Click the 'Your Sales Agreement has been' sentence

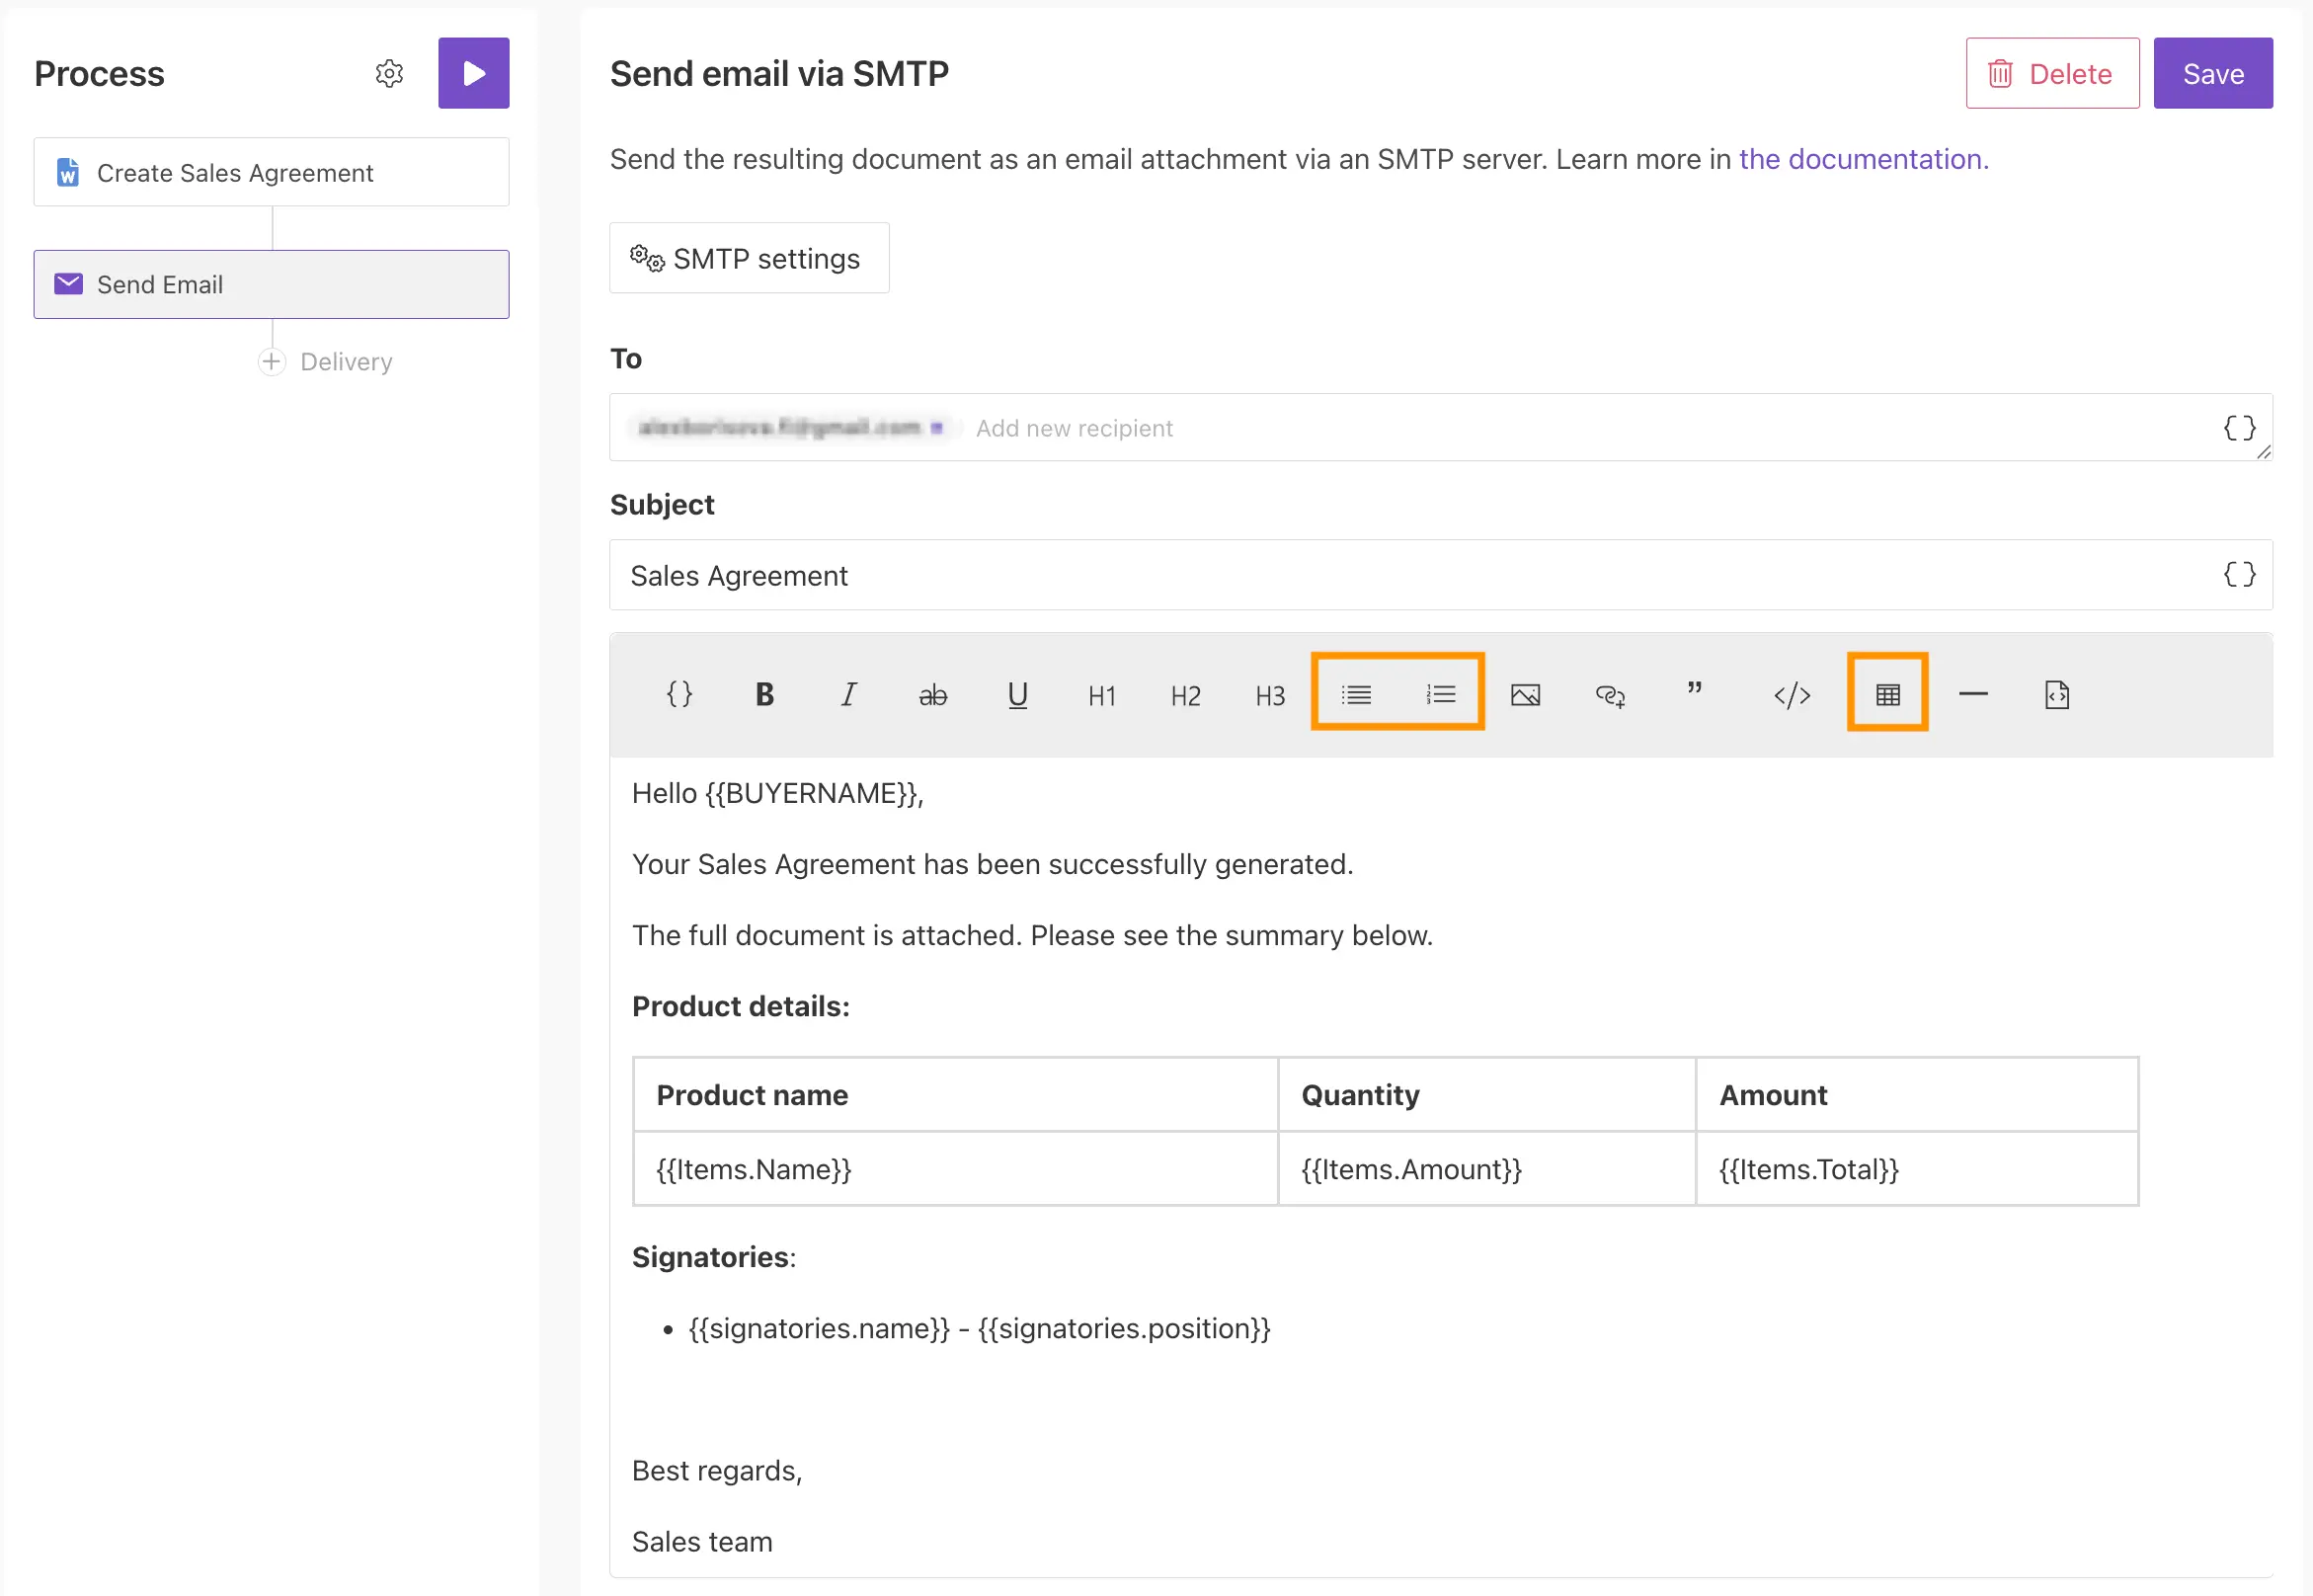coord(992,864)
